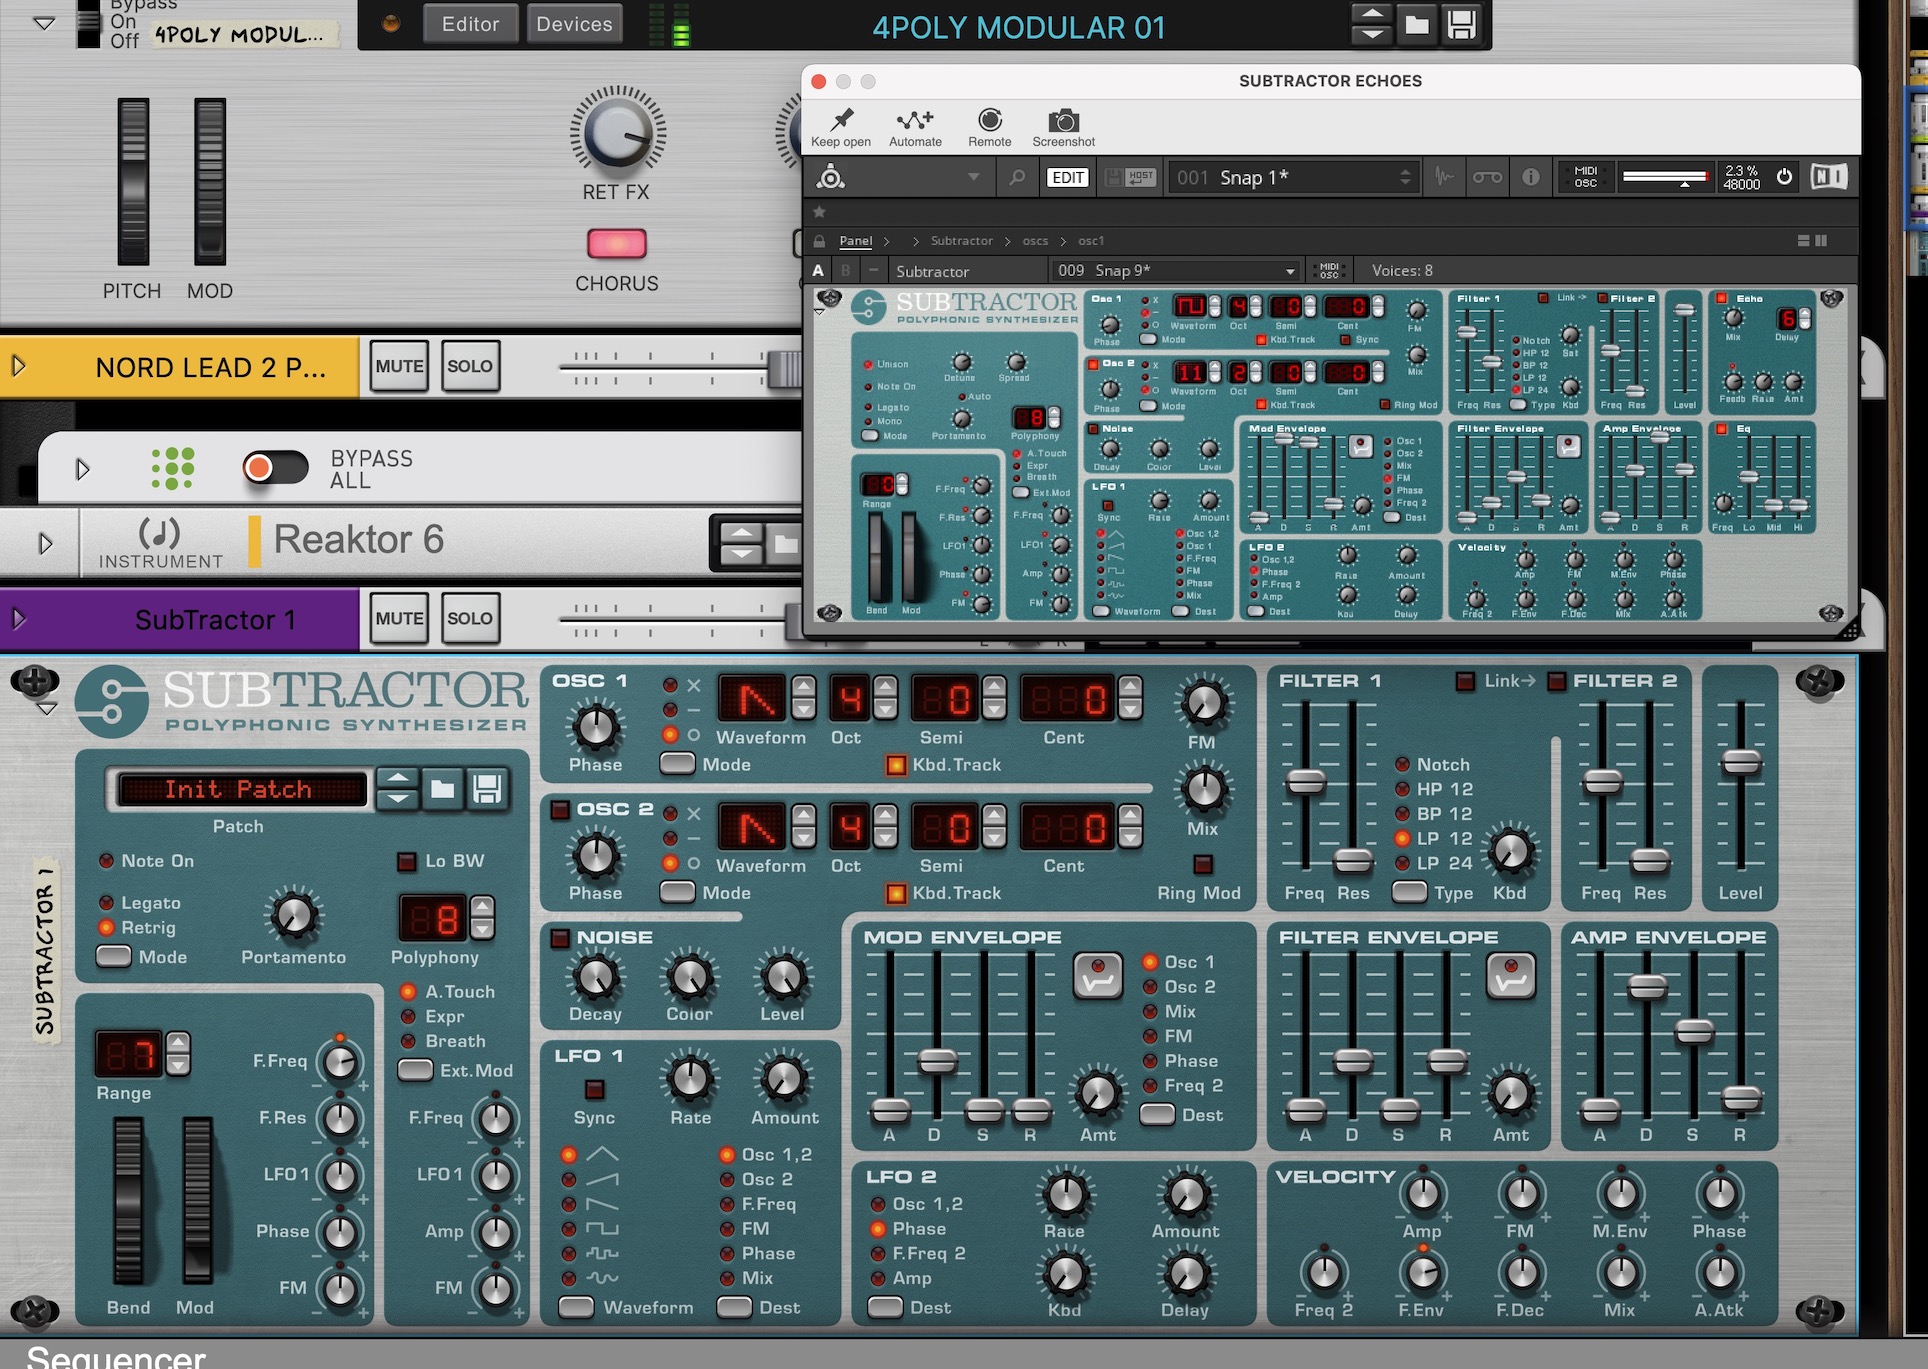Screen dimensions: 1928x1369
Task: Expand the Reaktor 6 instrument triangle
Action: click(x=45, y=543)
